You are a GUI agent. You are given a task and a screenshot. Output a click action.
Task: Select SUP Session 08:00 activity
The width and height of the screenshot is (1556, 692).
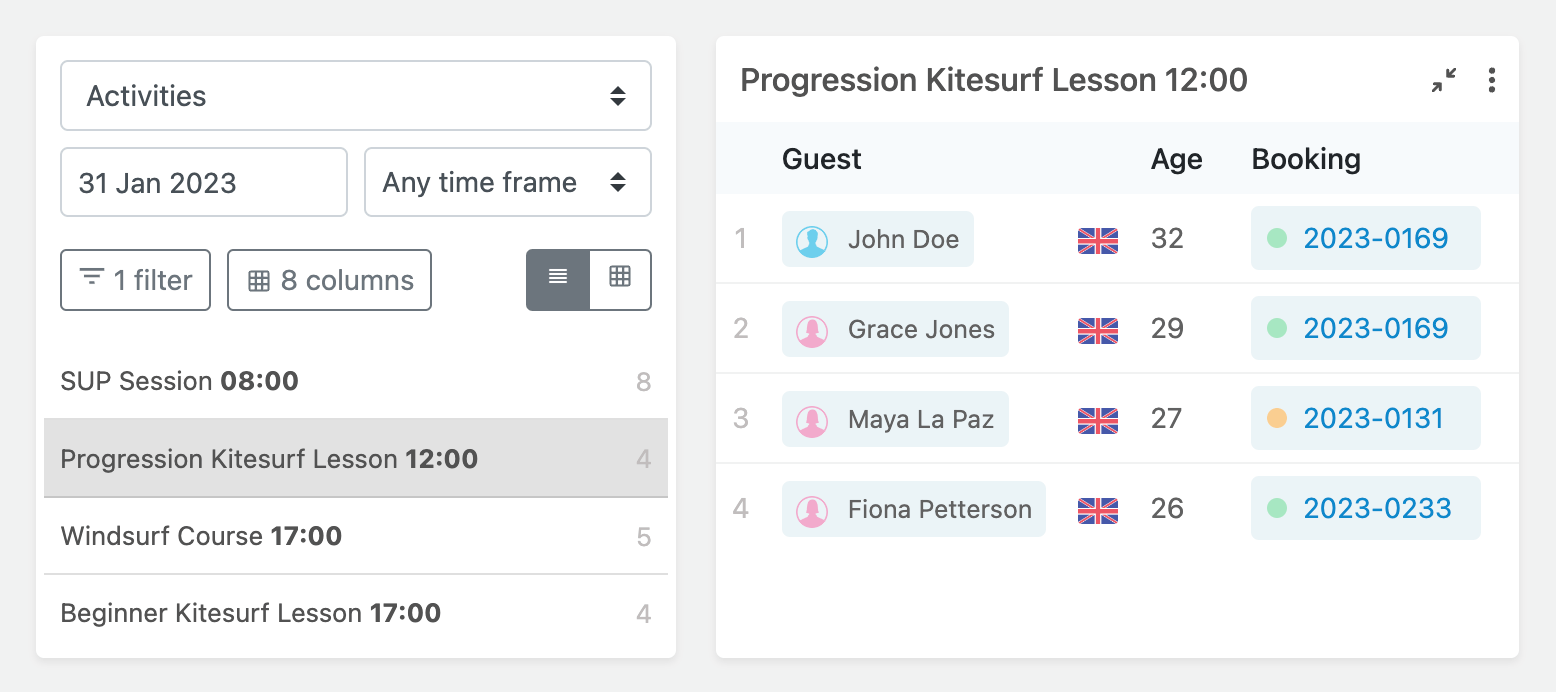click(356, 381)
